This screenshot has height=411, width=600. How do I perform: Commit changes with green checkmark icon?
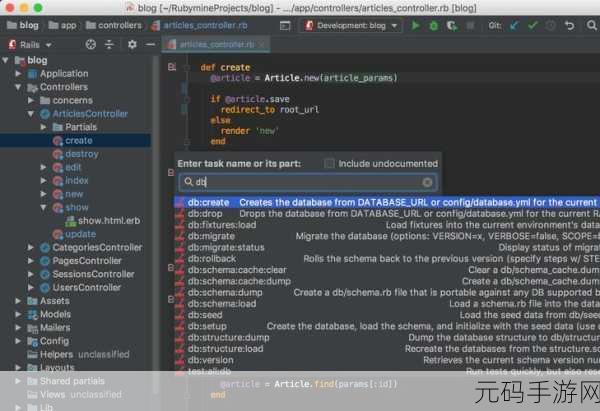point(532,26)
